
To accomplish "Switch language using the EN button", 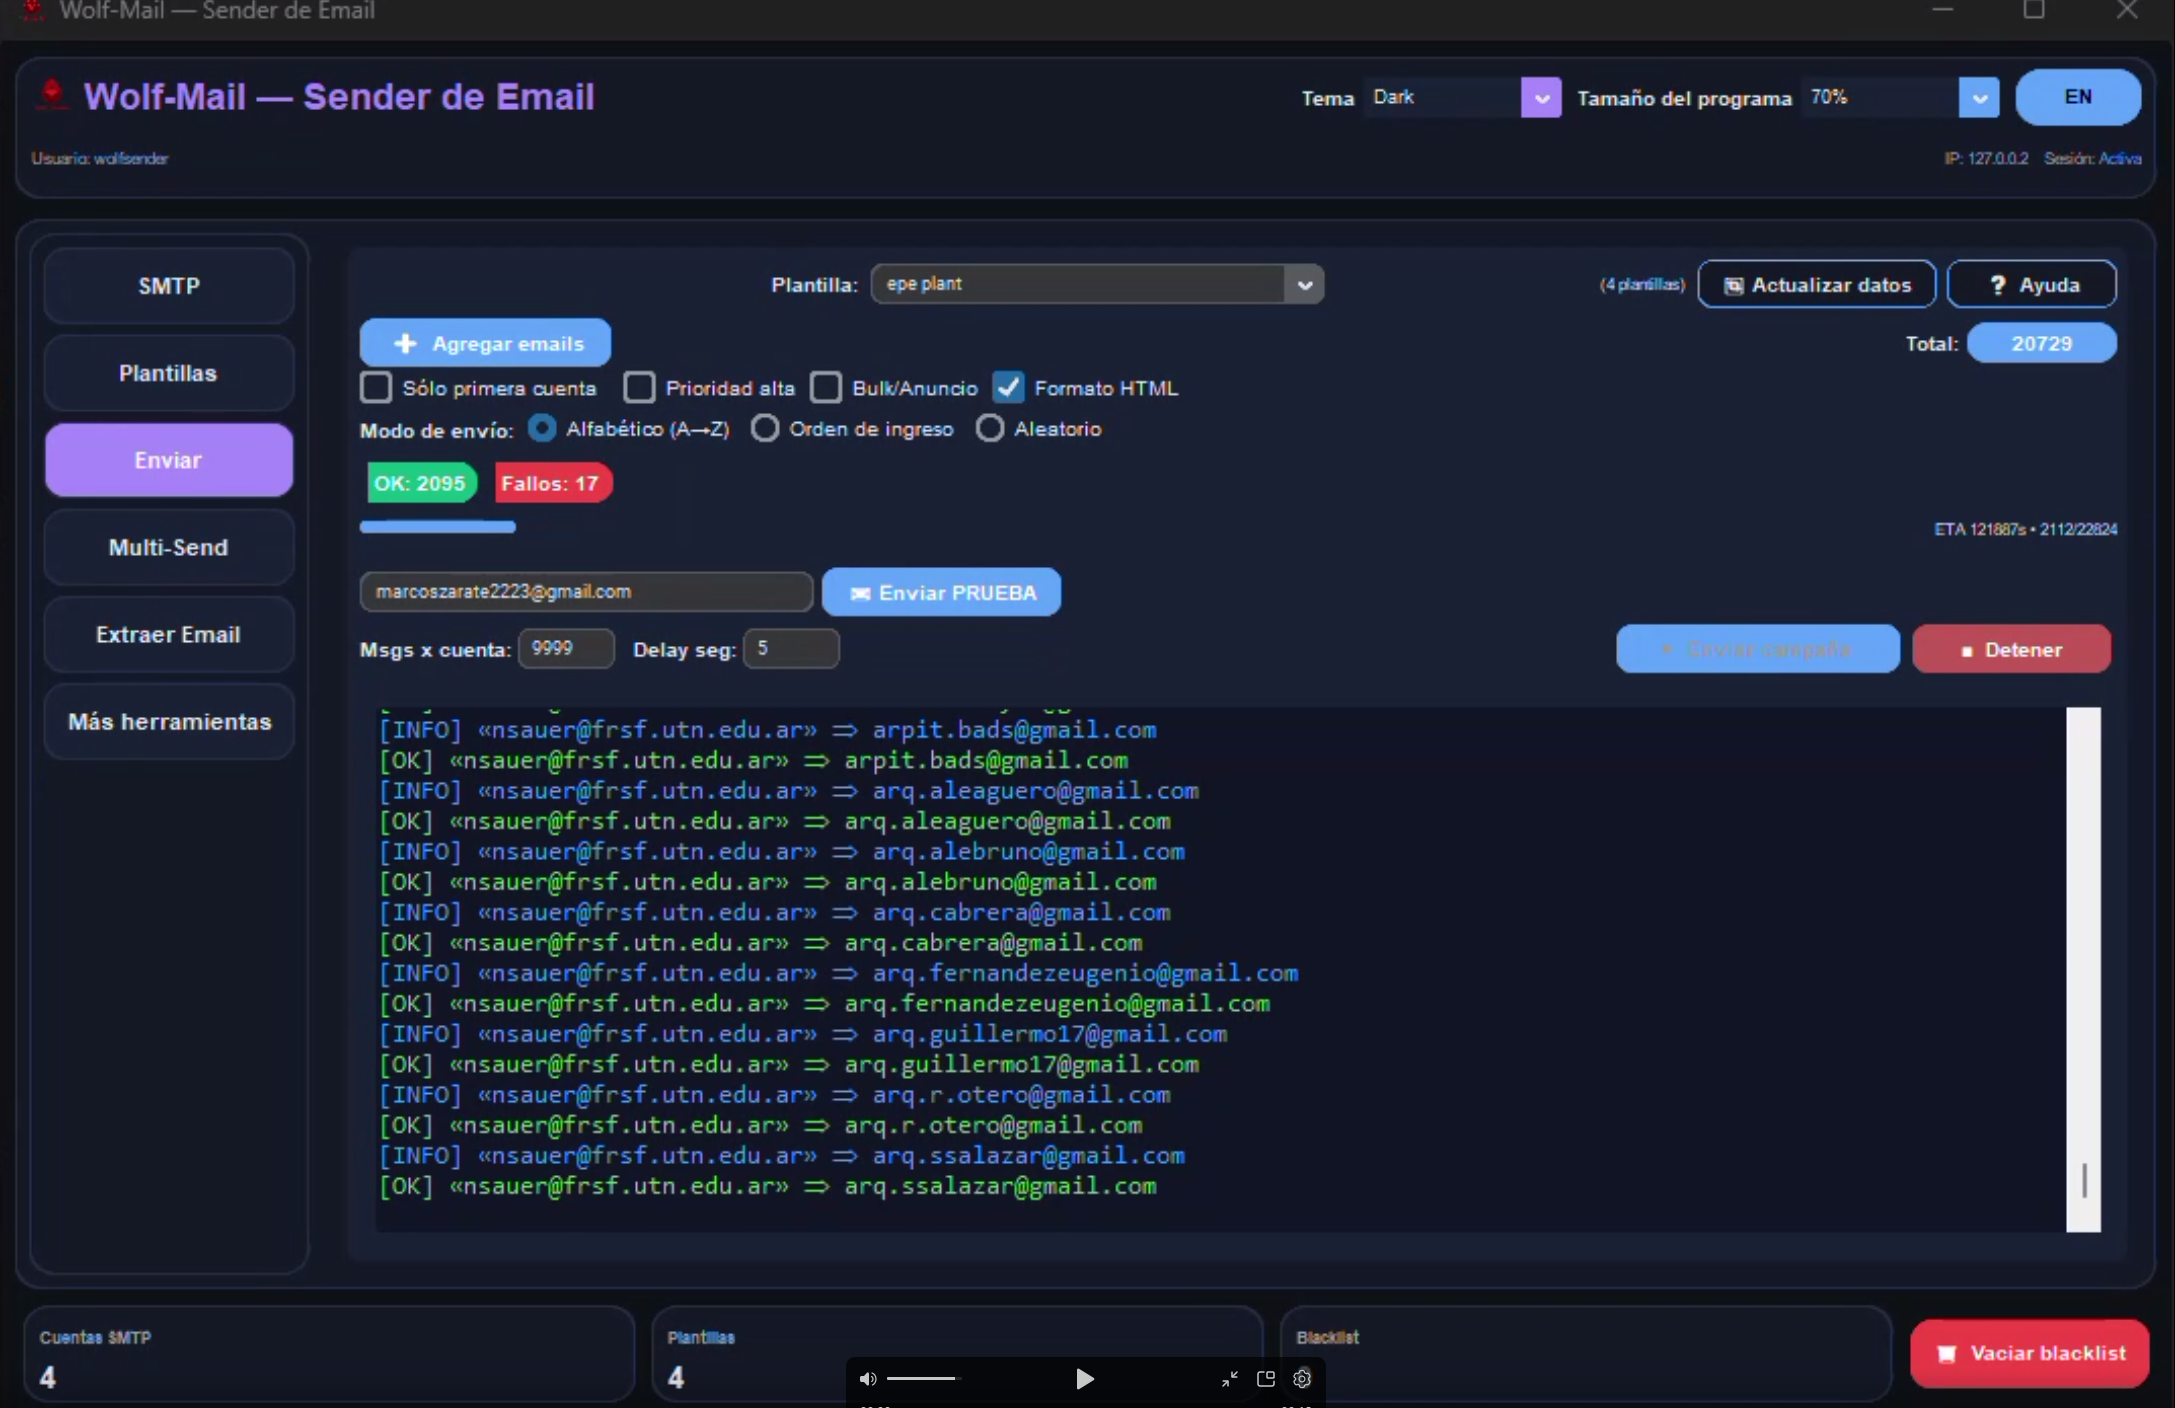I will (x=2078, y=97).
